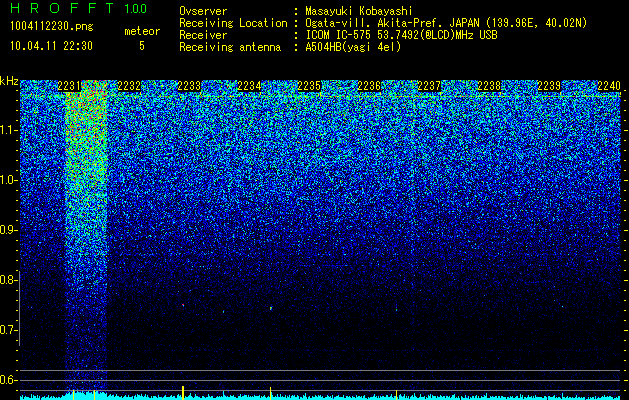Image resolution: width=629 pixels, height=400 pixels.
Task: Click the yellow echo dot near 2234
Action: point(271,309)
